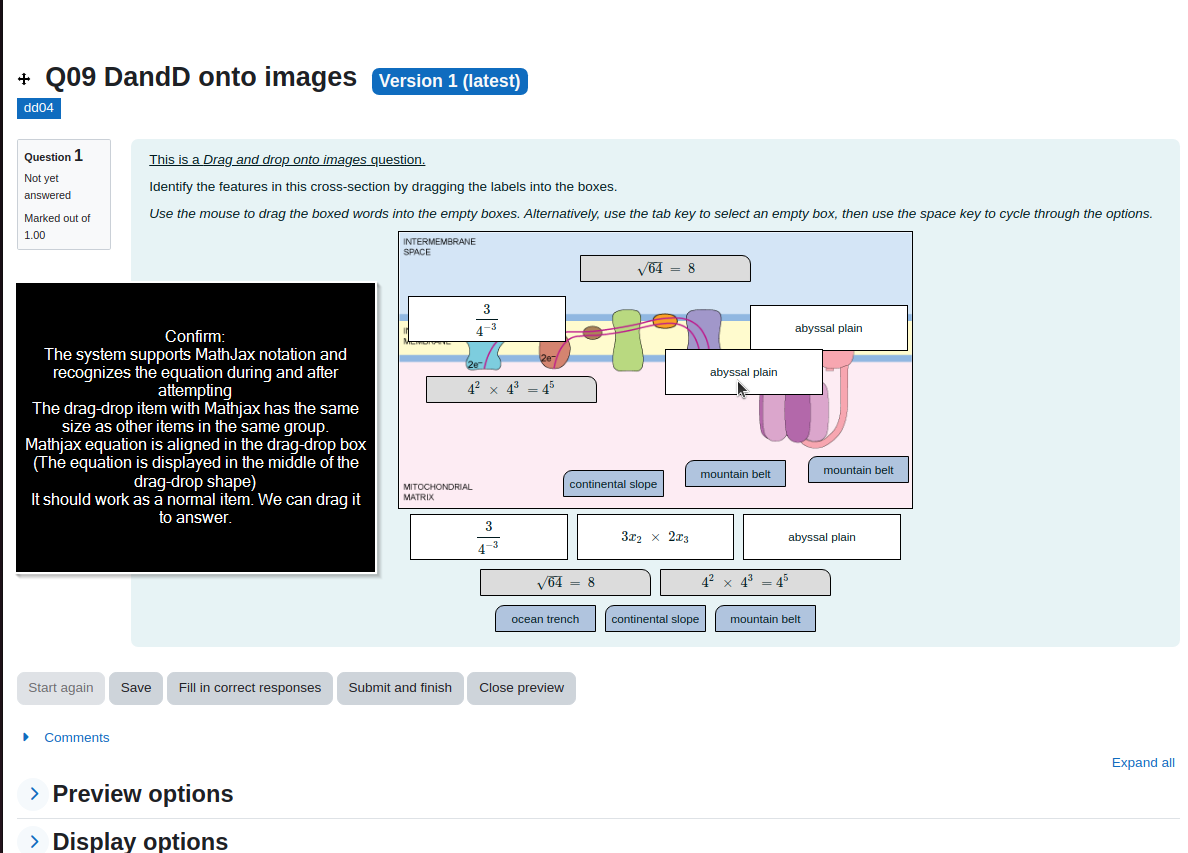1188x853 pixels.
Task: Select √64 = 8 item below the image
Action: (x=565, y=583)
